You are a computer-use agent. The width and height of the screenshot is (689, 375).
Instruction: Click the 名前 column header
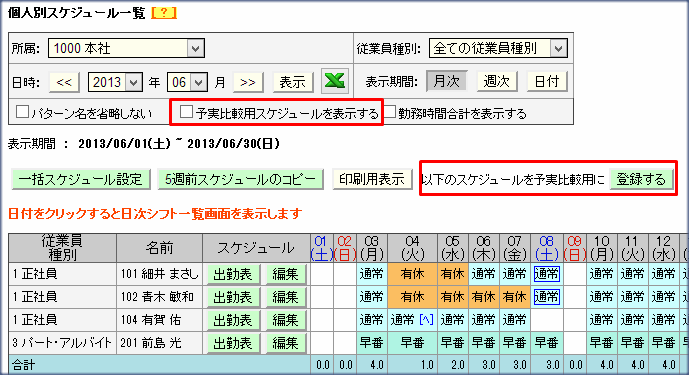[160, 248]
